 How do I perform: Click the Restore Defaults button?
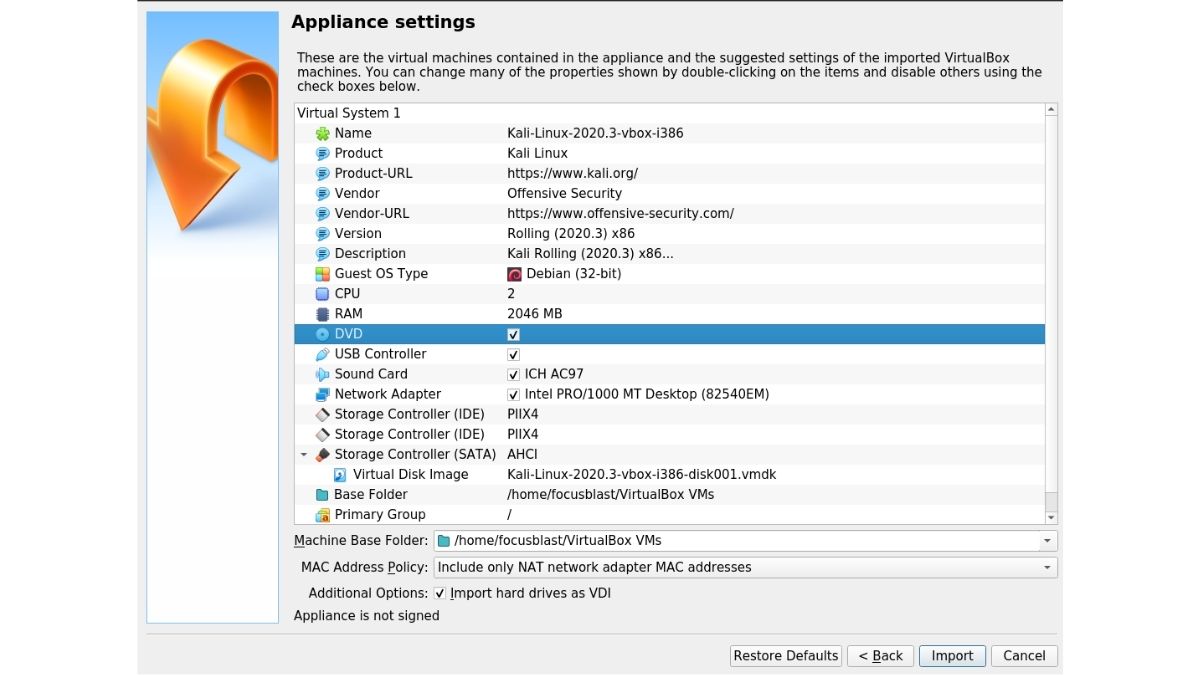point(785,655)
